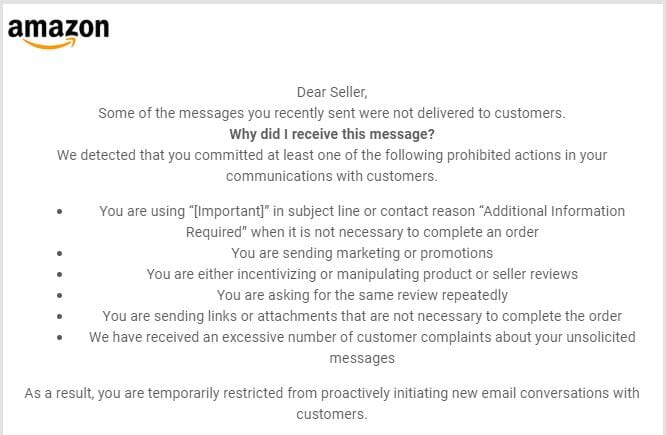Click "Required" when it is not necessary line

tap(362, 232)
